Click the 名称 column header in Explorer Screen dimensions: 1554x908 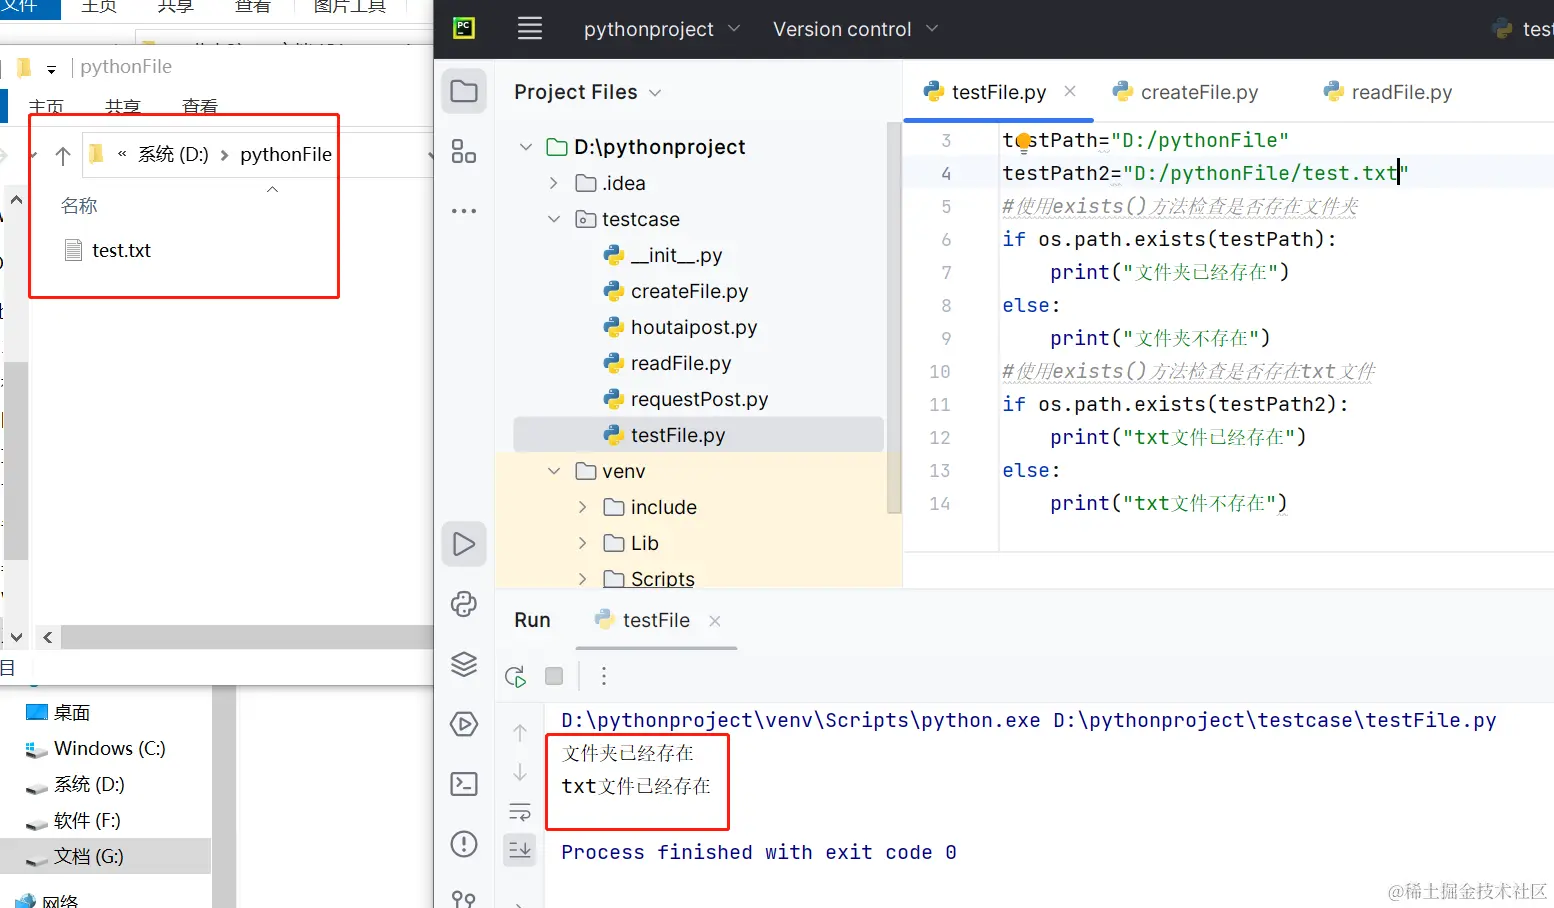coord(79,206)
